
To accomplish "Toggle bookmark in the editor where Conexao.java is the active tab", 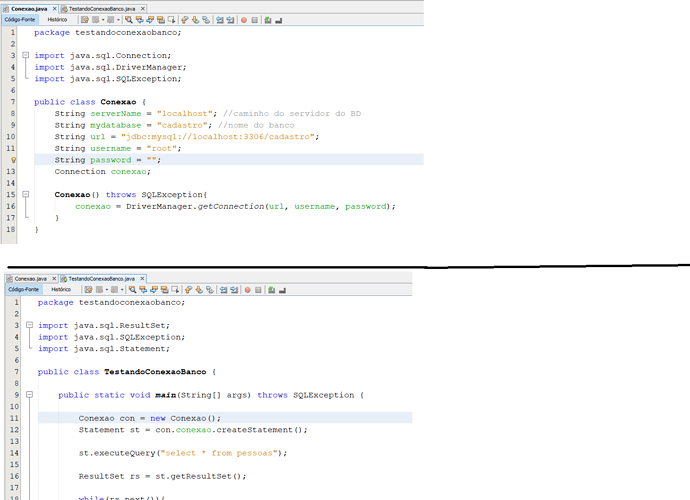I will point(206,20).
